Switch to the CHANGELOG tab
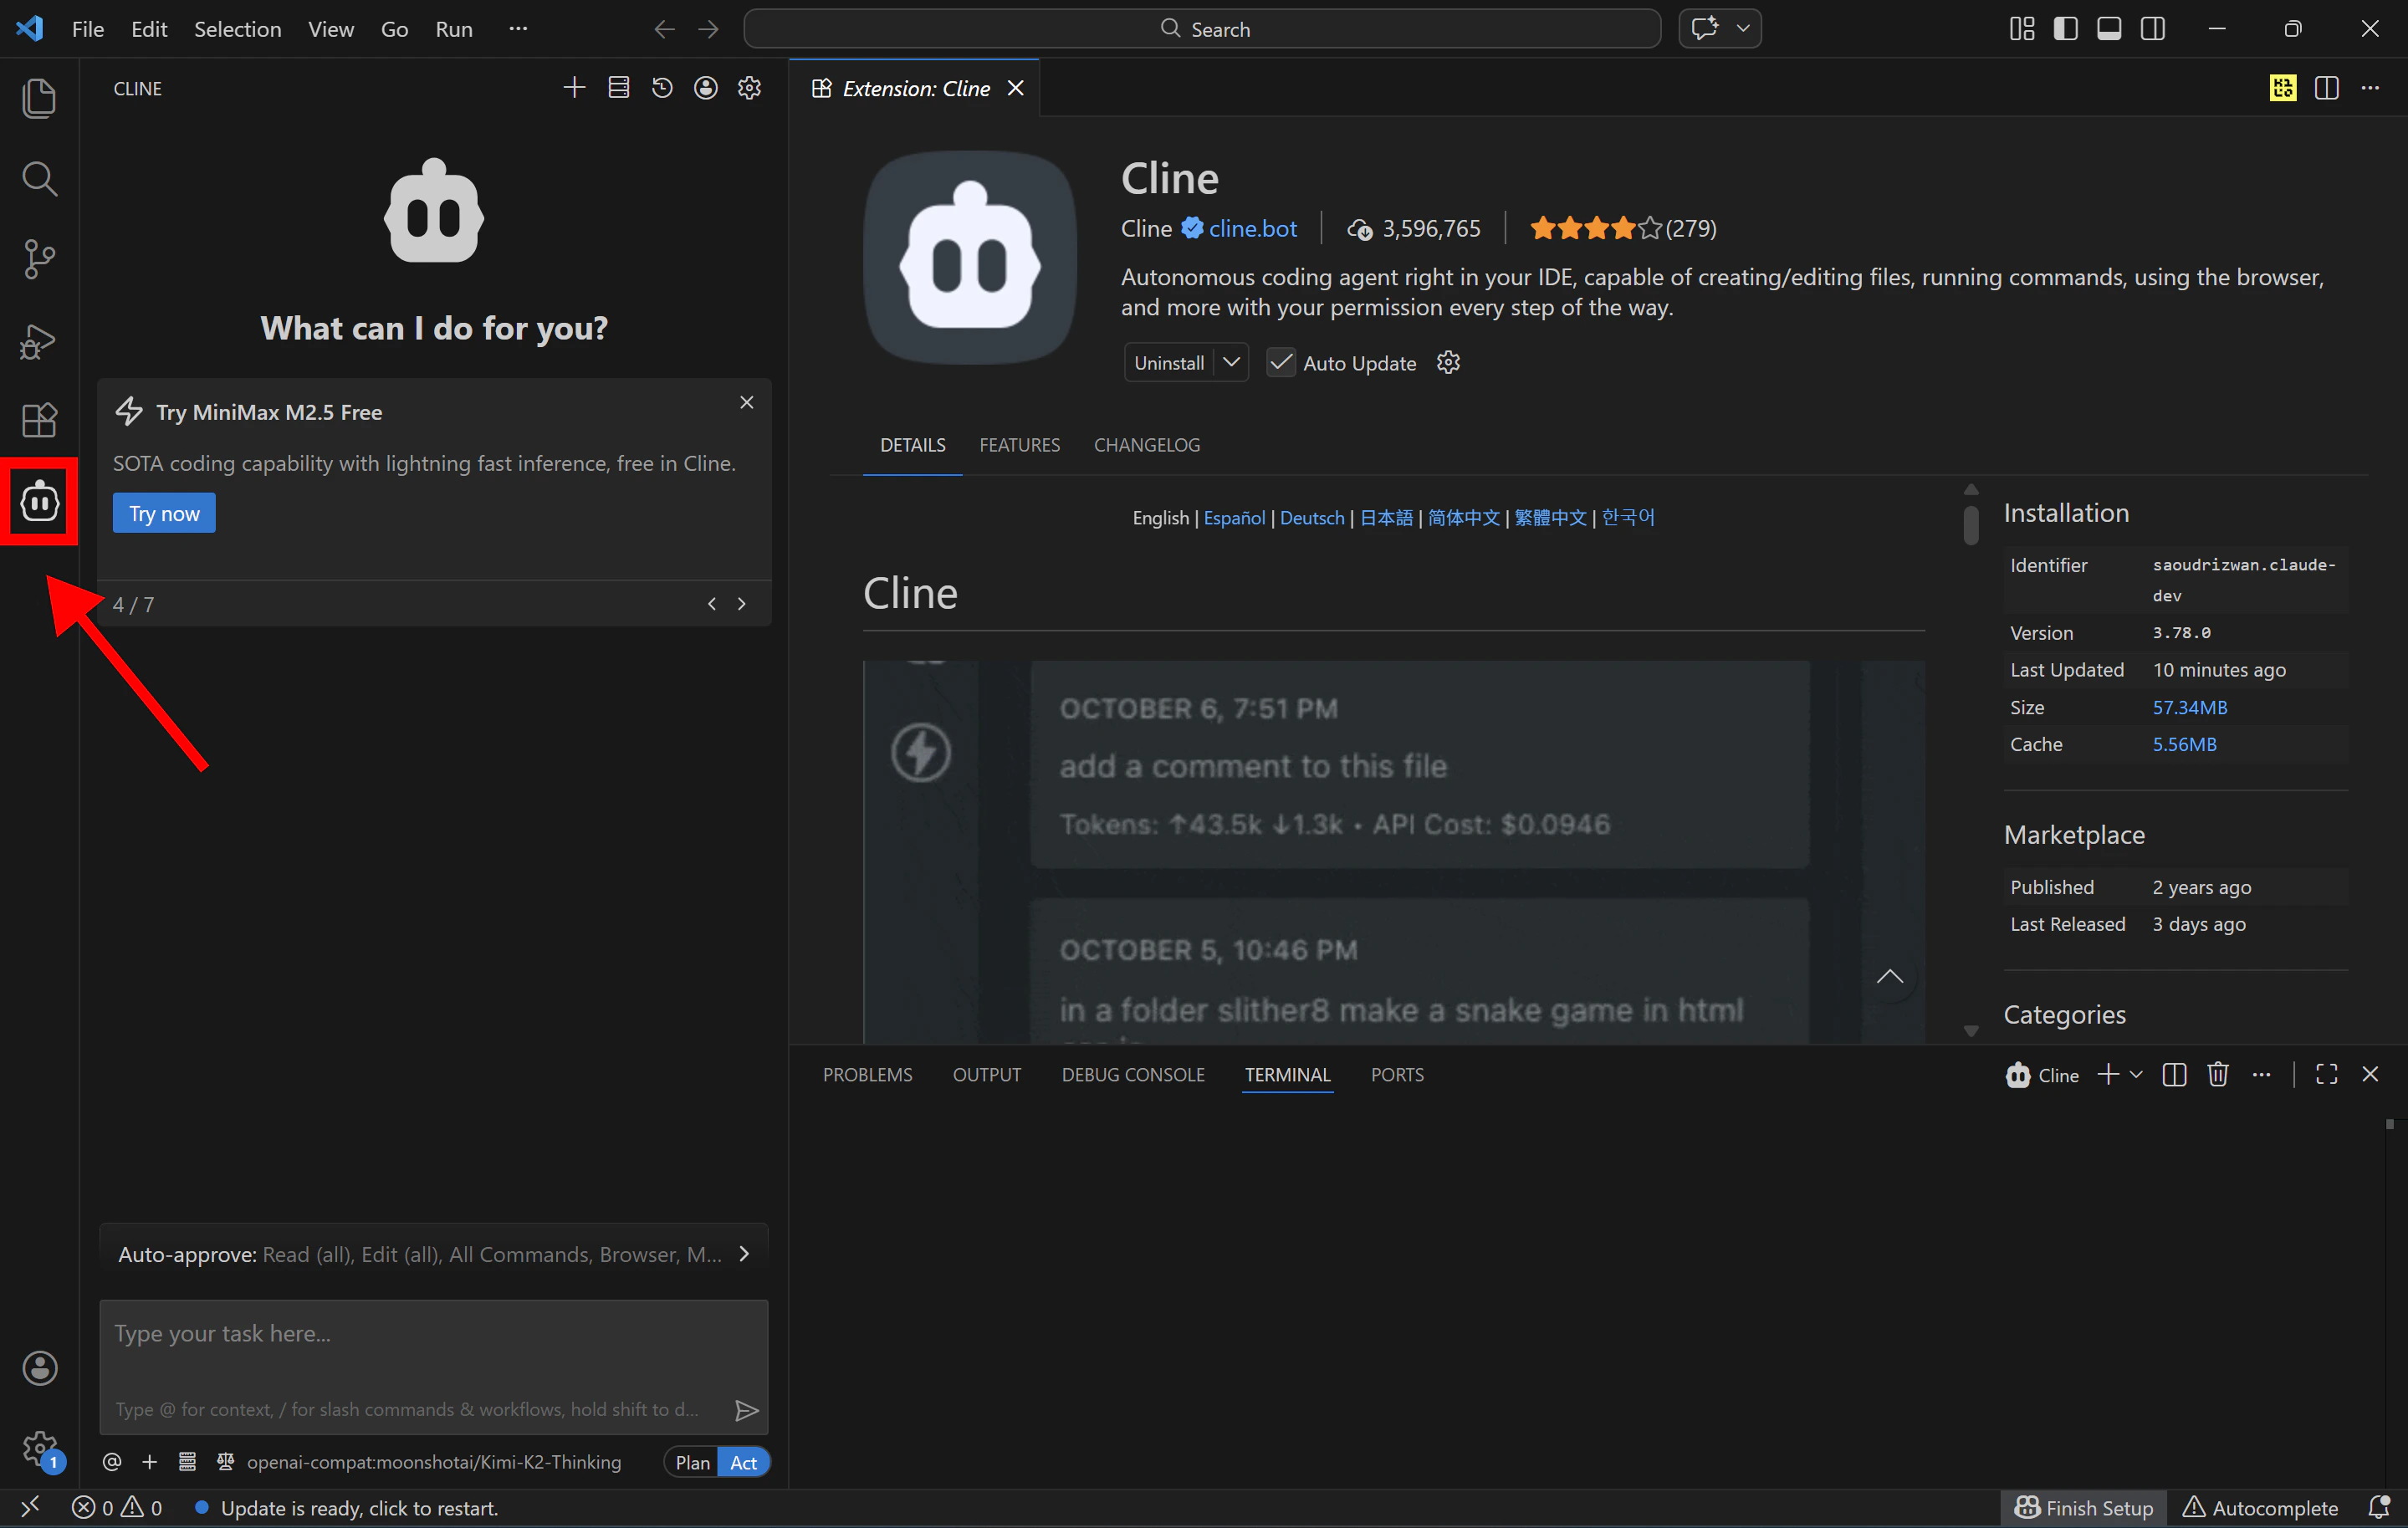This screenshot has height=1528, width=2408. (x=1146, y=445)
